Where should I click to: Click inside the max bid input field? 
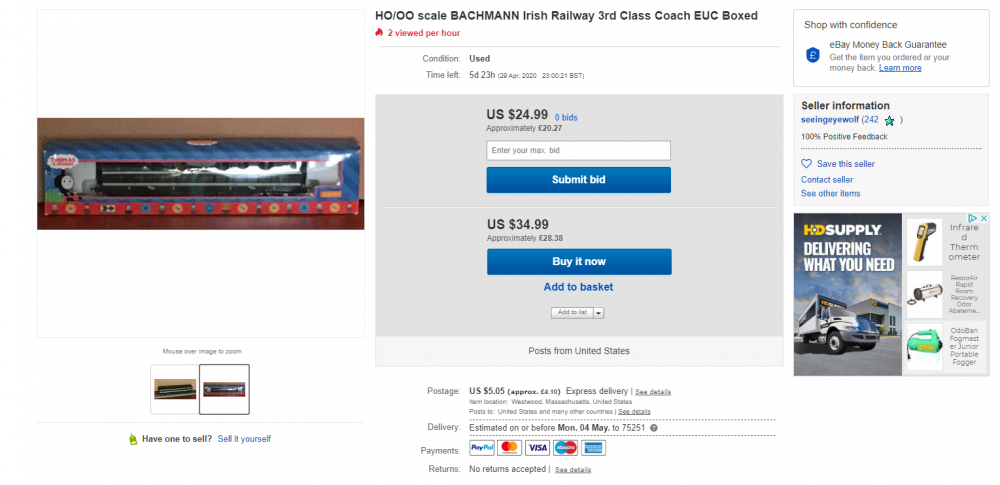point(578,151)
